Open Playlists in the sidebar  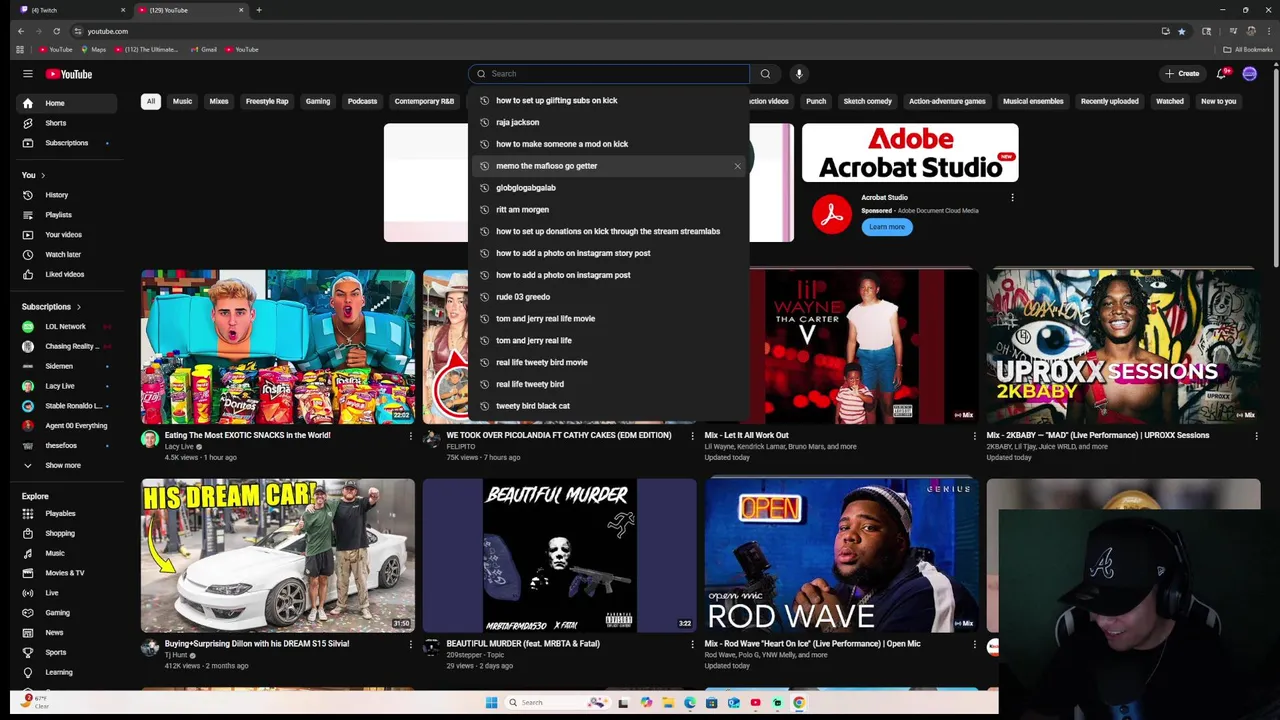click(x=58, y=215)
